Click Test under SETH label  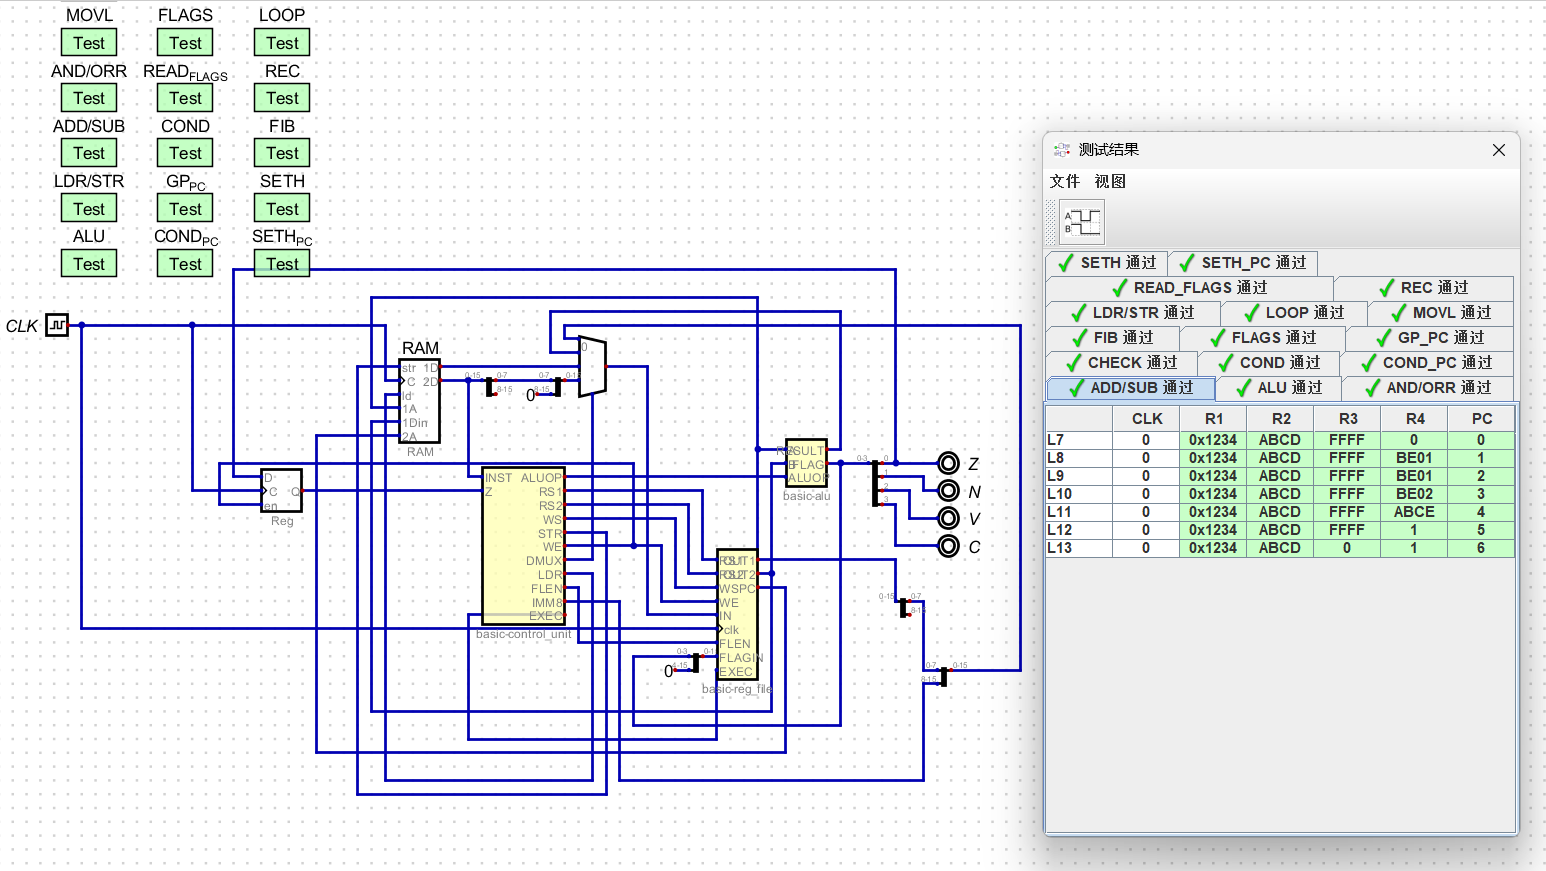pos(282,209)
